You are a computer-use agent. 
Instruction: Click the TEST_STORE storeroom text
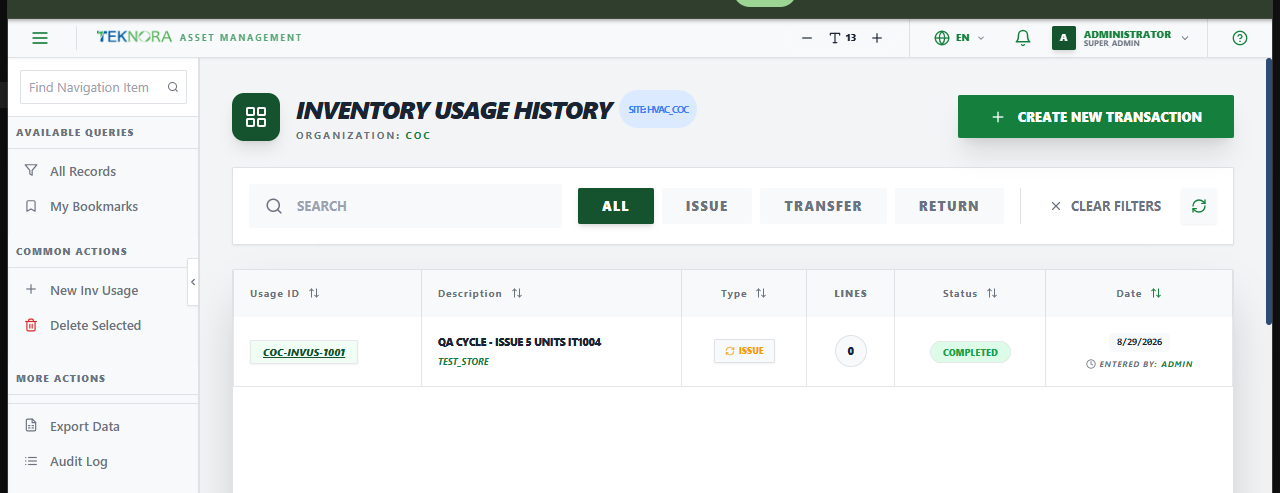tap(464, 362)
